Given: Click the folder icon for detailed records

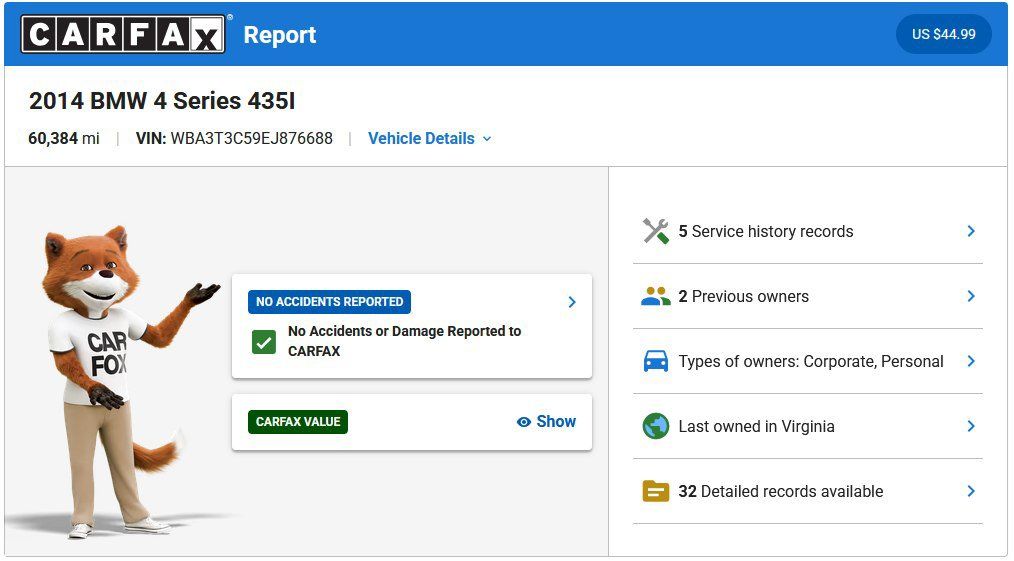Looking at the screenshot, I should click(655, 491).
